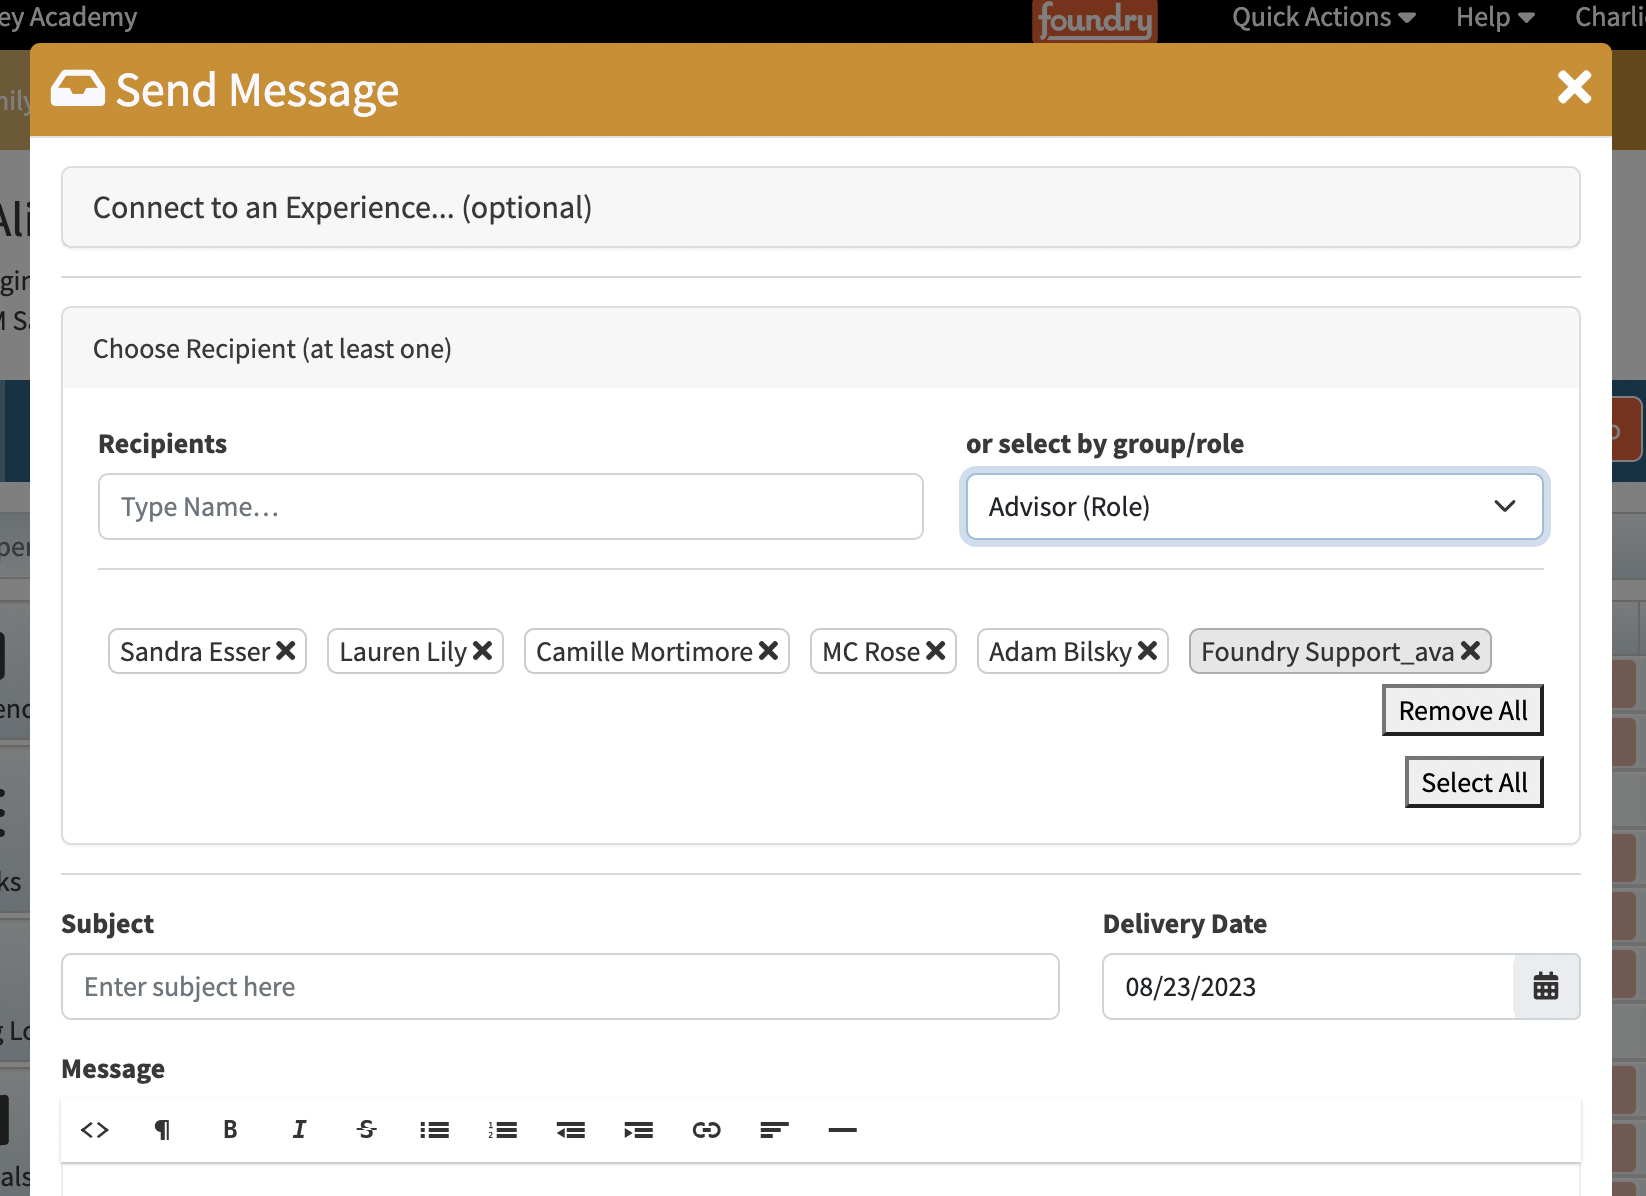Remove Adam Bilsky from recipients
This screenshot has width=1646, height=1196.
[x=1148, y=651]
